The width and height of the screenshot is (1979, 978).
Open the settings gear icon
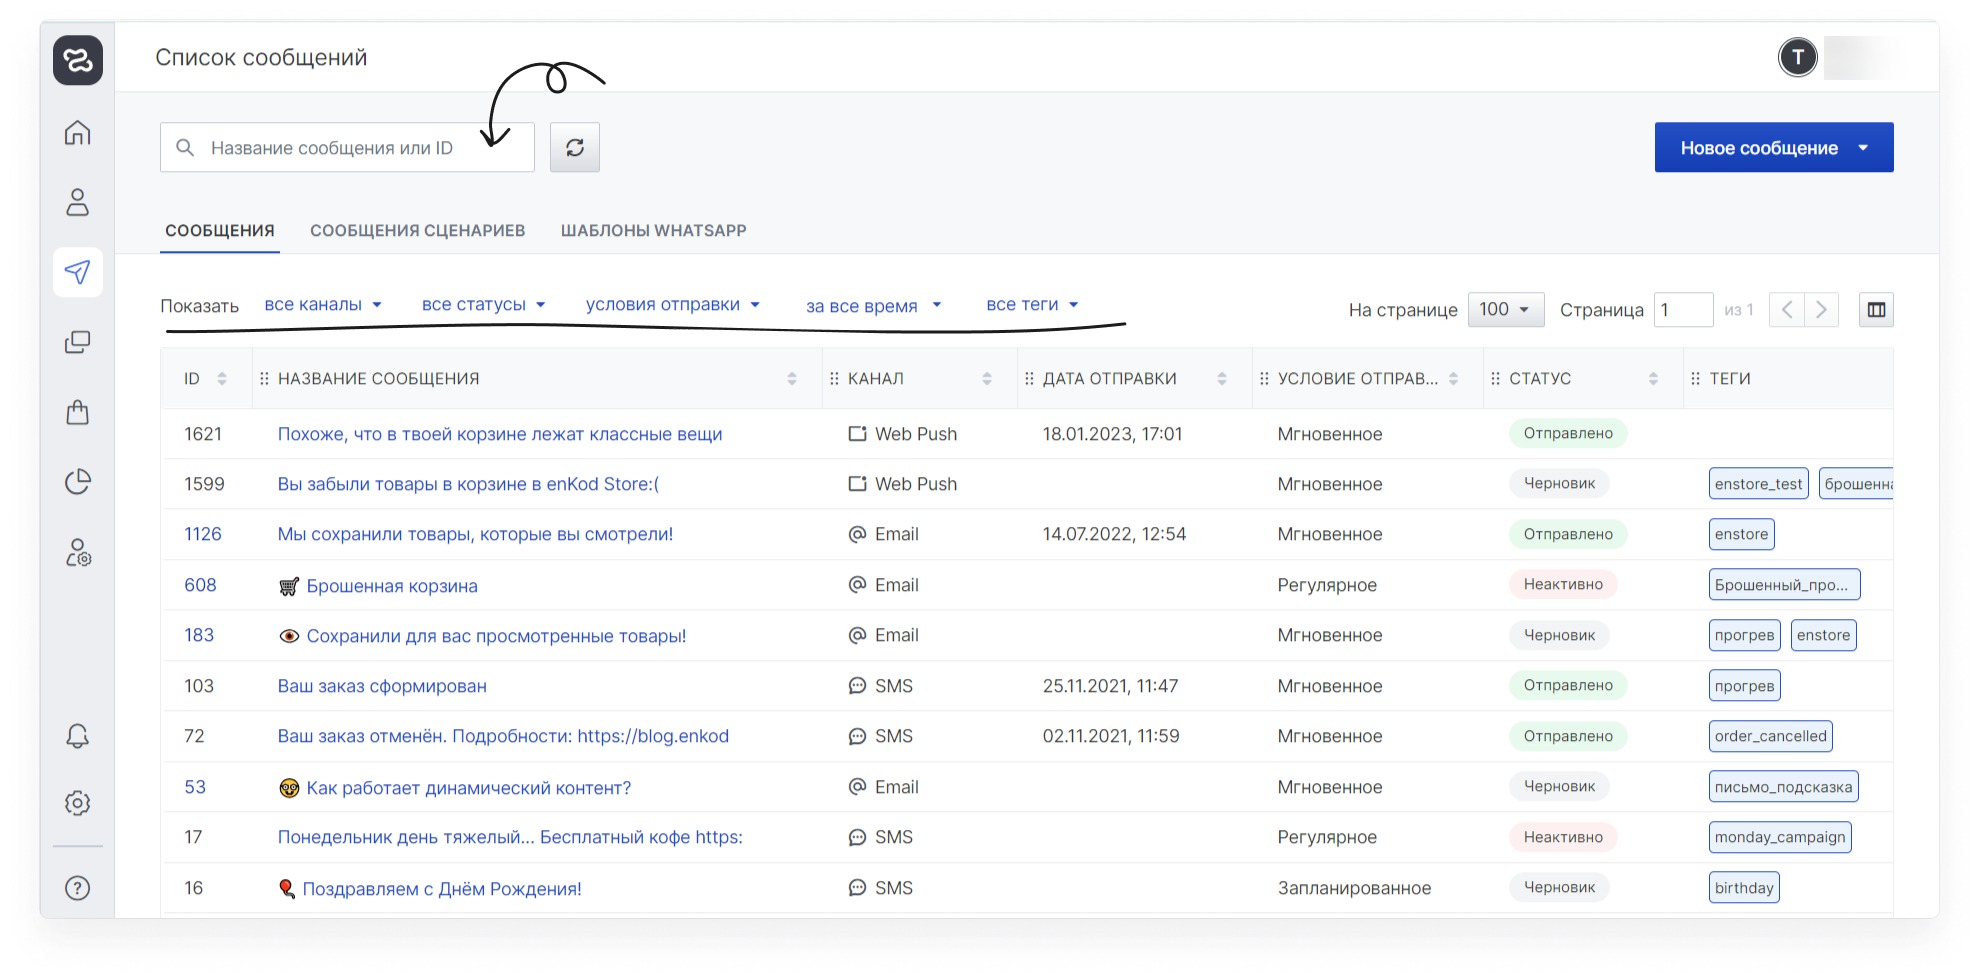pyautogui.click(x=78, y=803)
